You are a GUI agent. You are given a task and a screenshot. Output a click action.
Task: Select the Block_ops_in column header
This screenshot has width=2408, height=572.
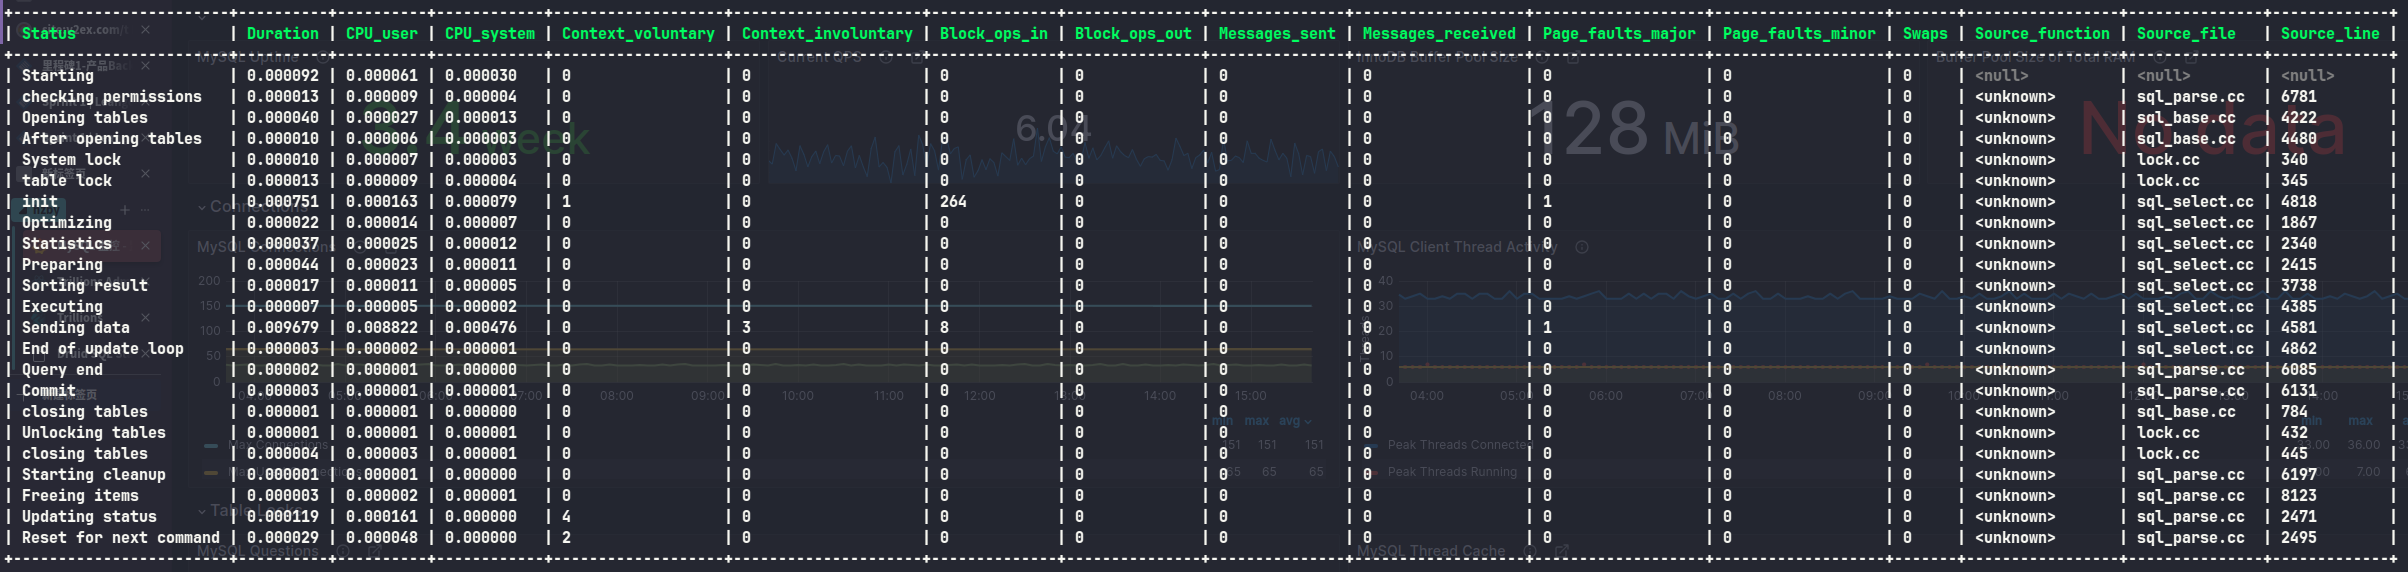(x=993, y=33)
